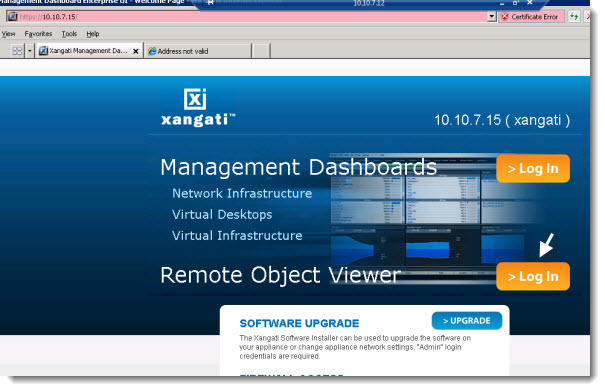Click the Quick Tabs grid icon
Image resolution: width=605 pixels, height=391 pixels.
point(17,51)
